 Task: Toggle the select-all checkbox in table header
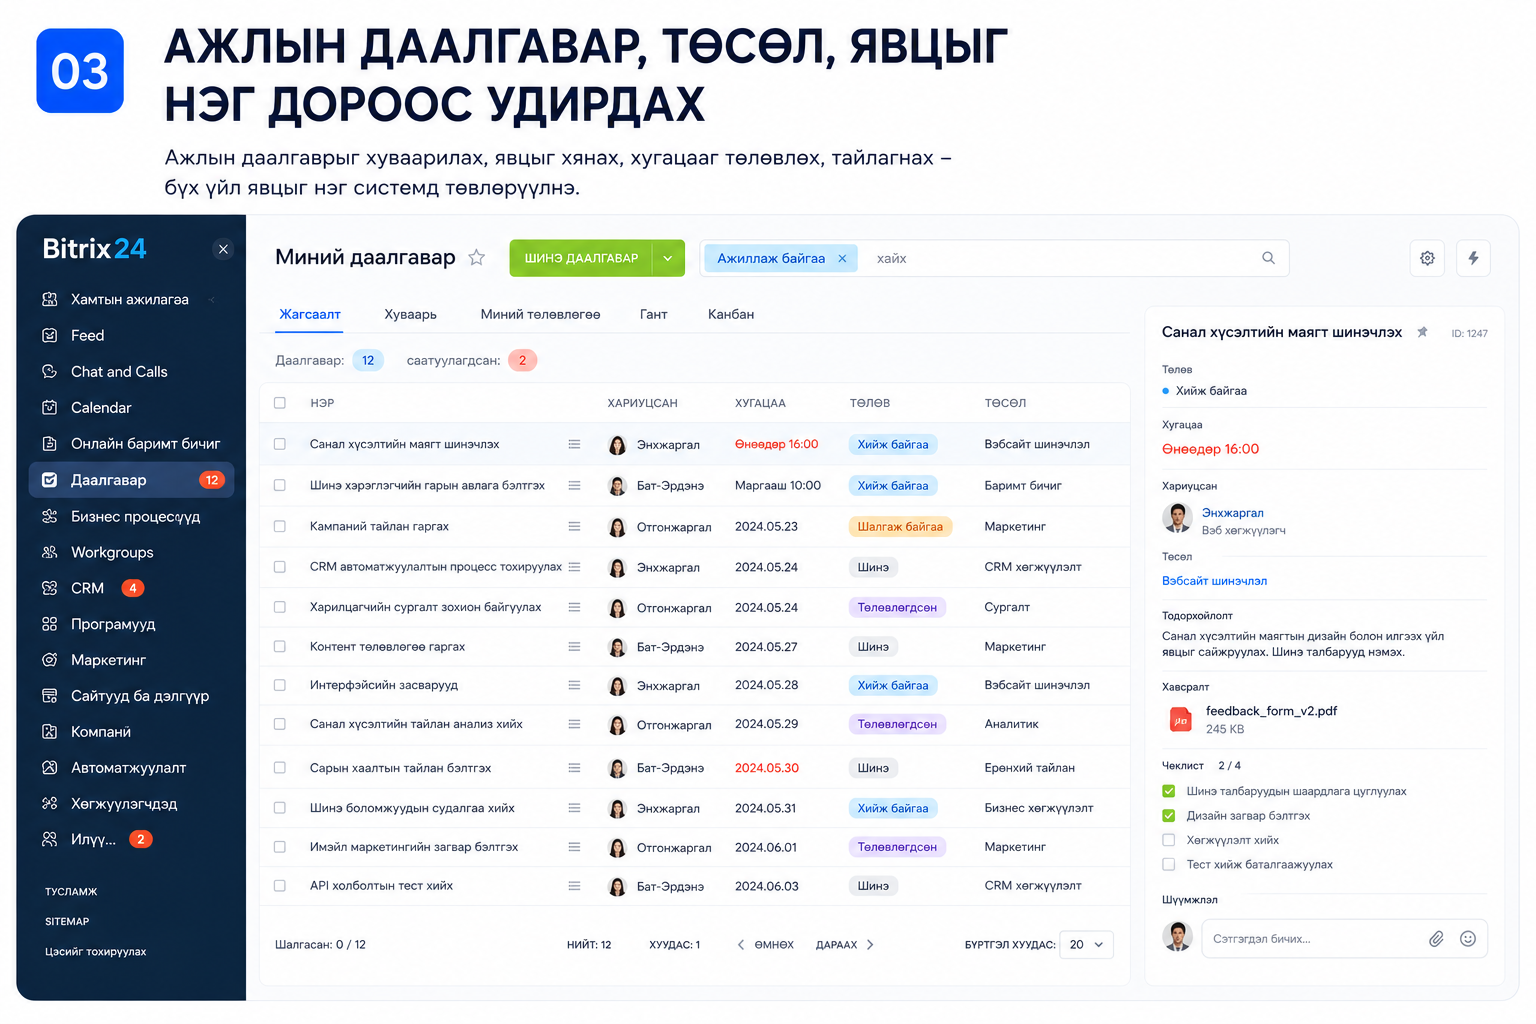tap(280, 403)
